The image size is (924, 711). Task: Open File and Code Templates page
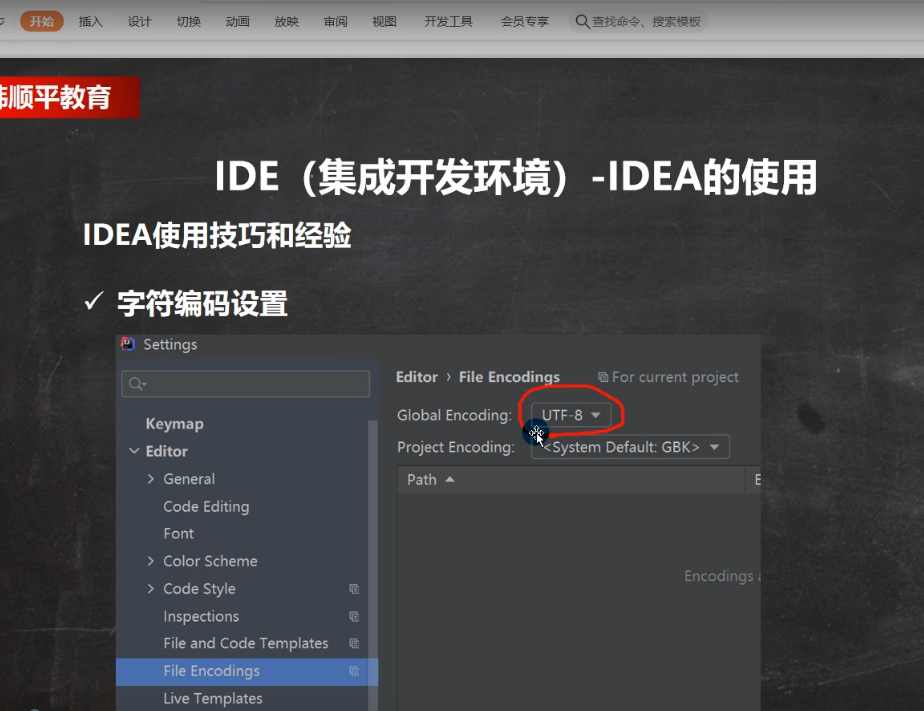click(246, 643)
